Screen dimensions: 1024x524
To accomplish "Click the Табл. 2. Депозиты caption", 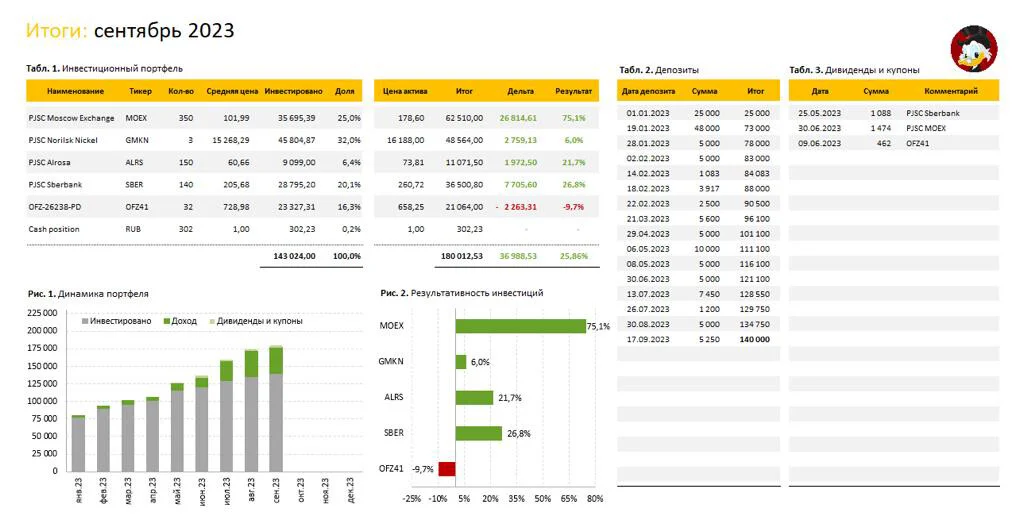I will [659, 70].
